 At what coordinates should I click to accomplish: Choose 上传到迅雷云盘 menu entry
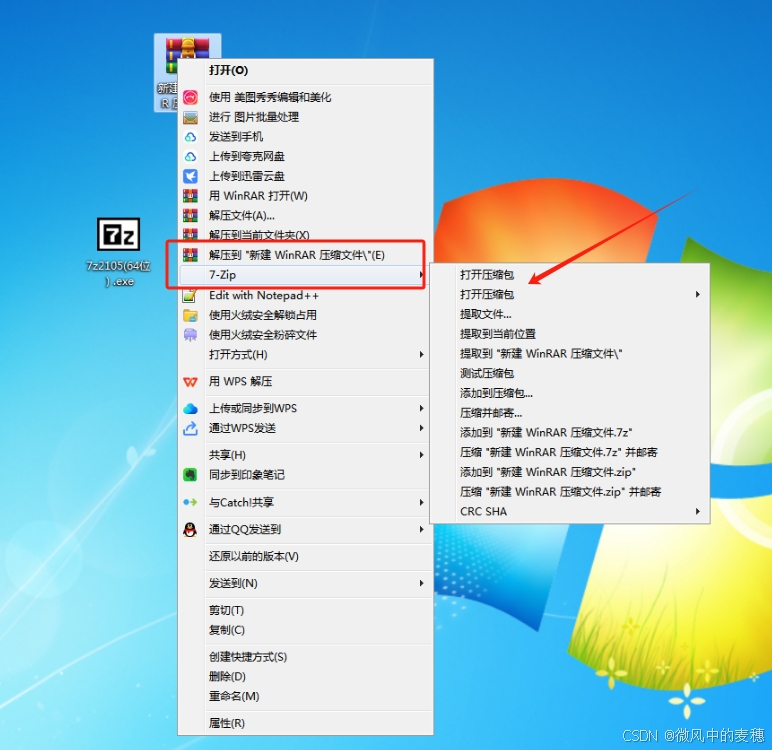[305, 176]
